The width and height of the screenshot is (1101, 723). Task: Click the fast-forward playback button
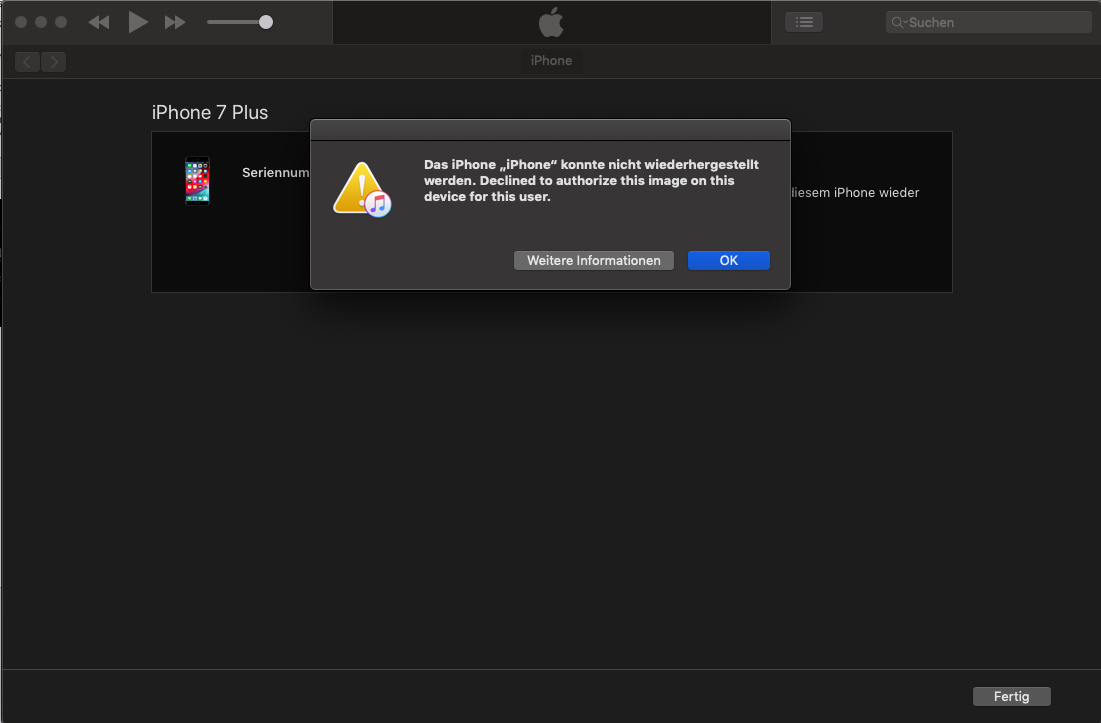tap(175, 22)
